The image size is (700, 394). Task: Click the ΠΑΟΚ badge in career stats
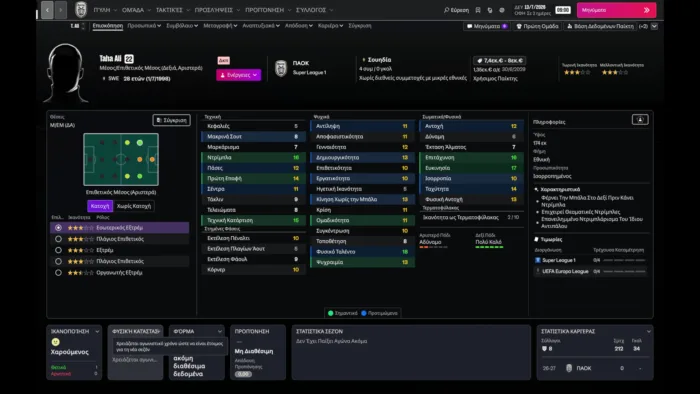[x=569, y=368]
